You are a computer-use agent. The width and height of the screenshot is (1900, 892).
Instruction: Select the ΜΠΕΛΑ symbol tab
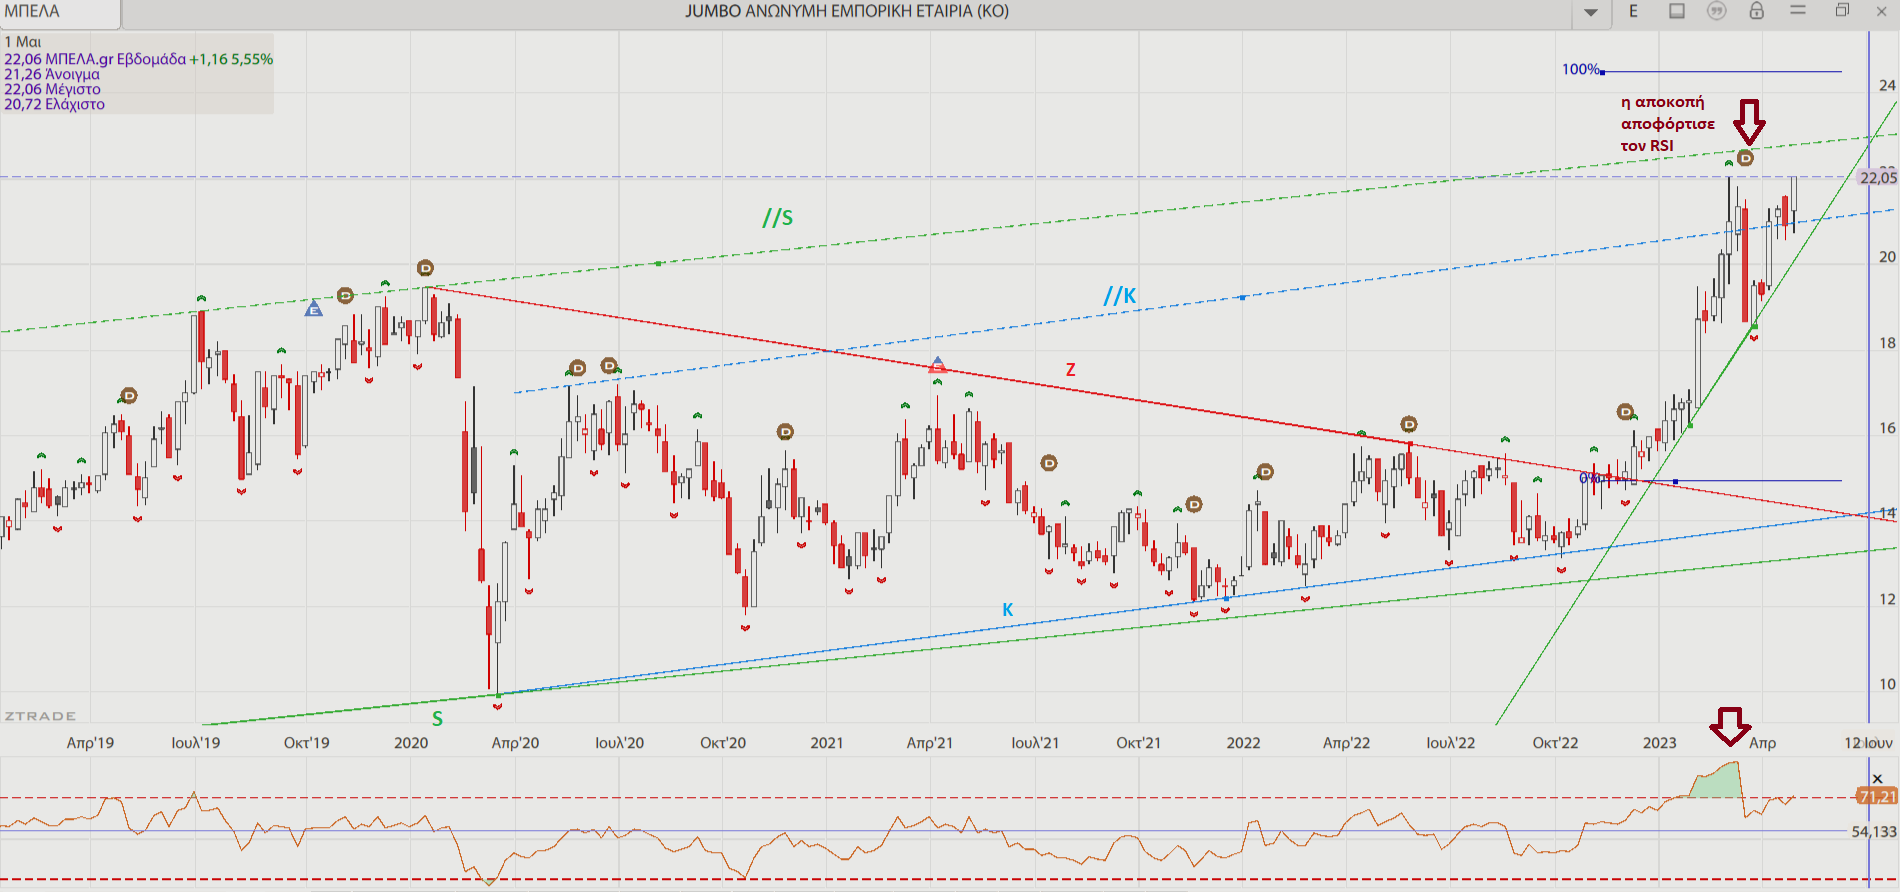(60, 13)
